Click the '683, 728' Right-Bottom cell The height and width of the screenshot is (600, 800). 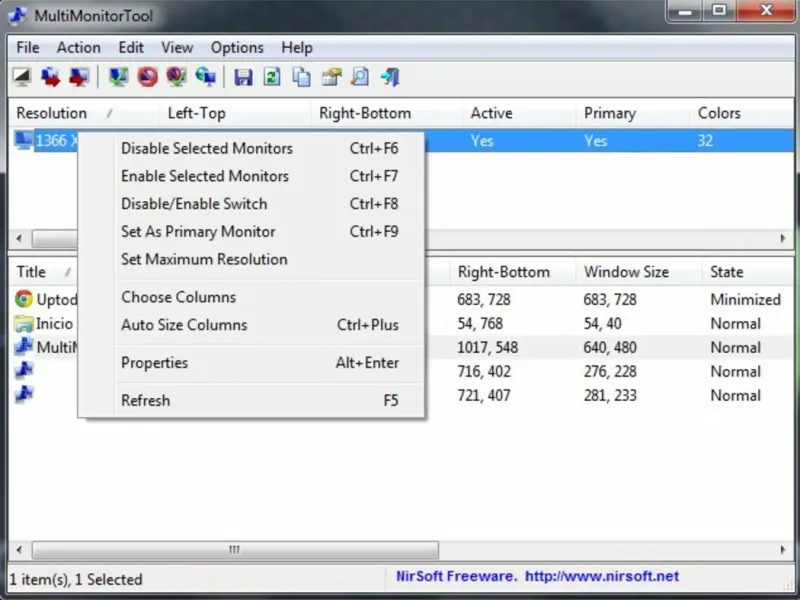tap(484, 299)
